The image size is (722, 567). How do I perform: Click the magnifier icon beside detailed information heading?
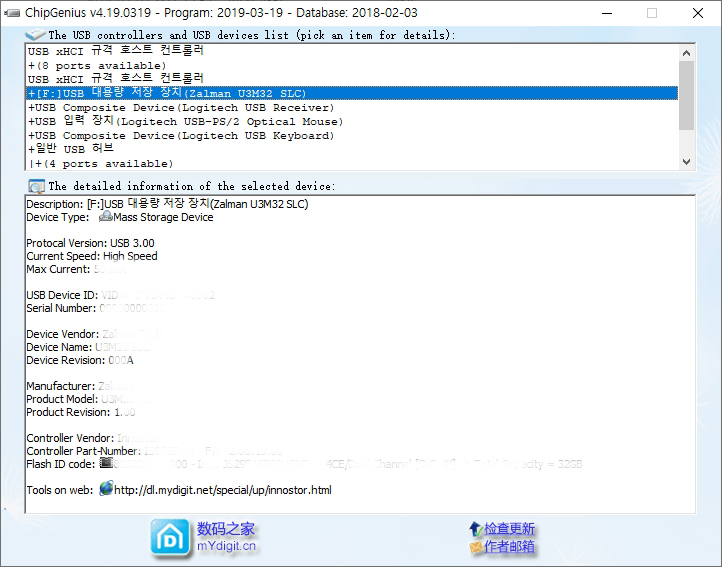click(36, 186)
